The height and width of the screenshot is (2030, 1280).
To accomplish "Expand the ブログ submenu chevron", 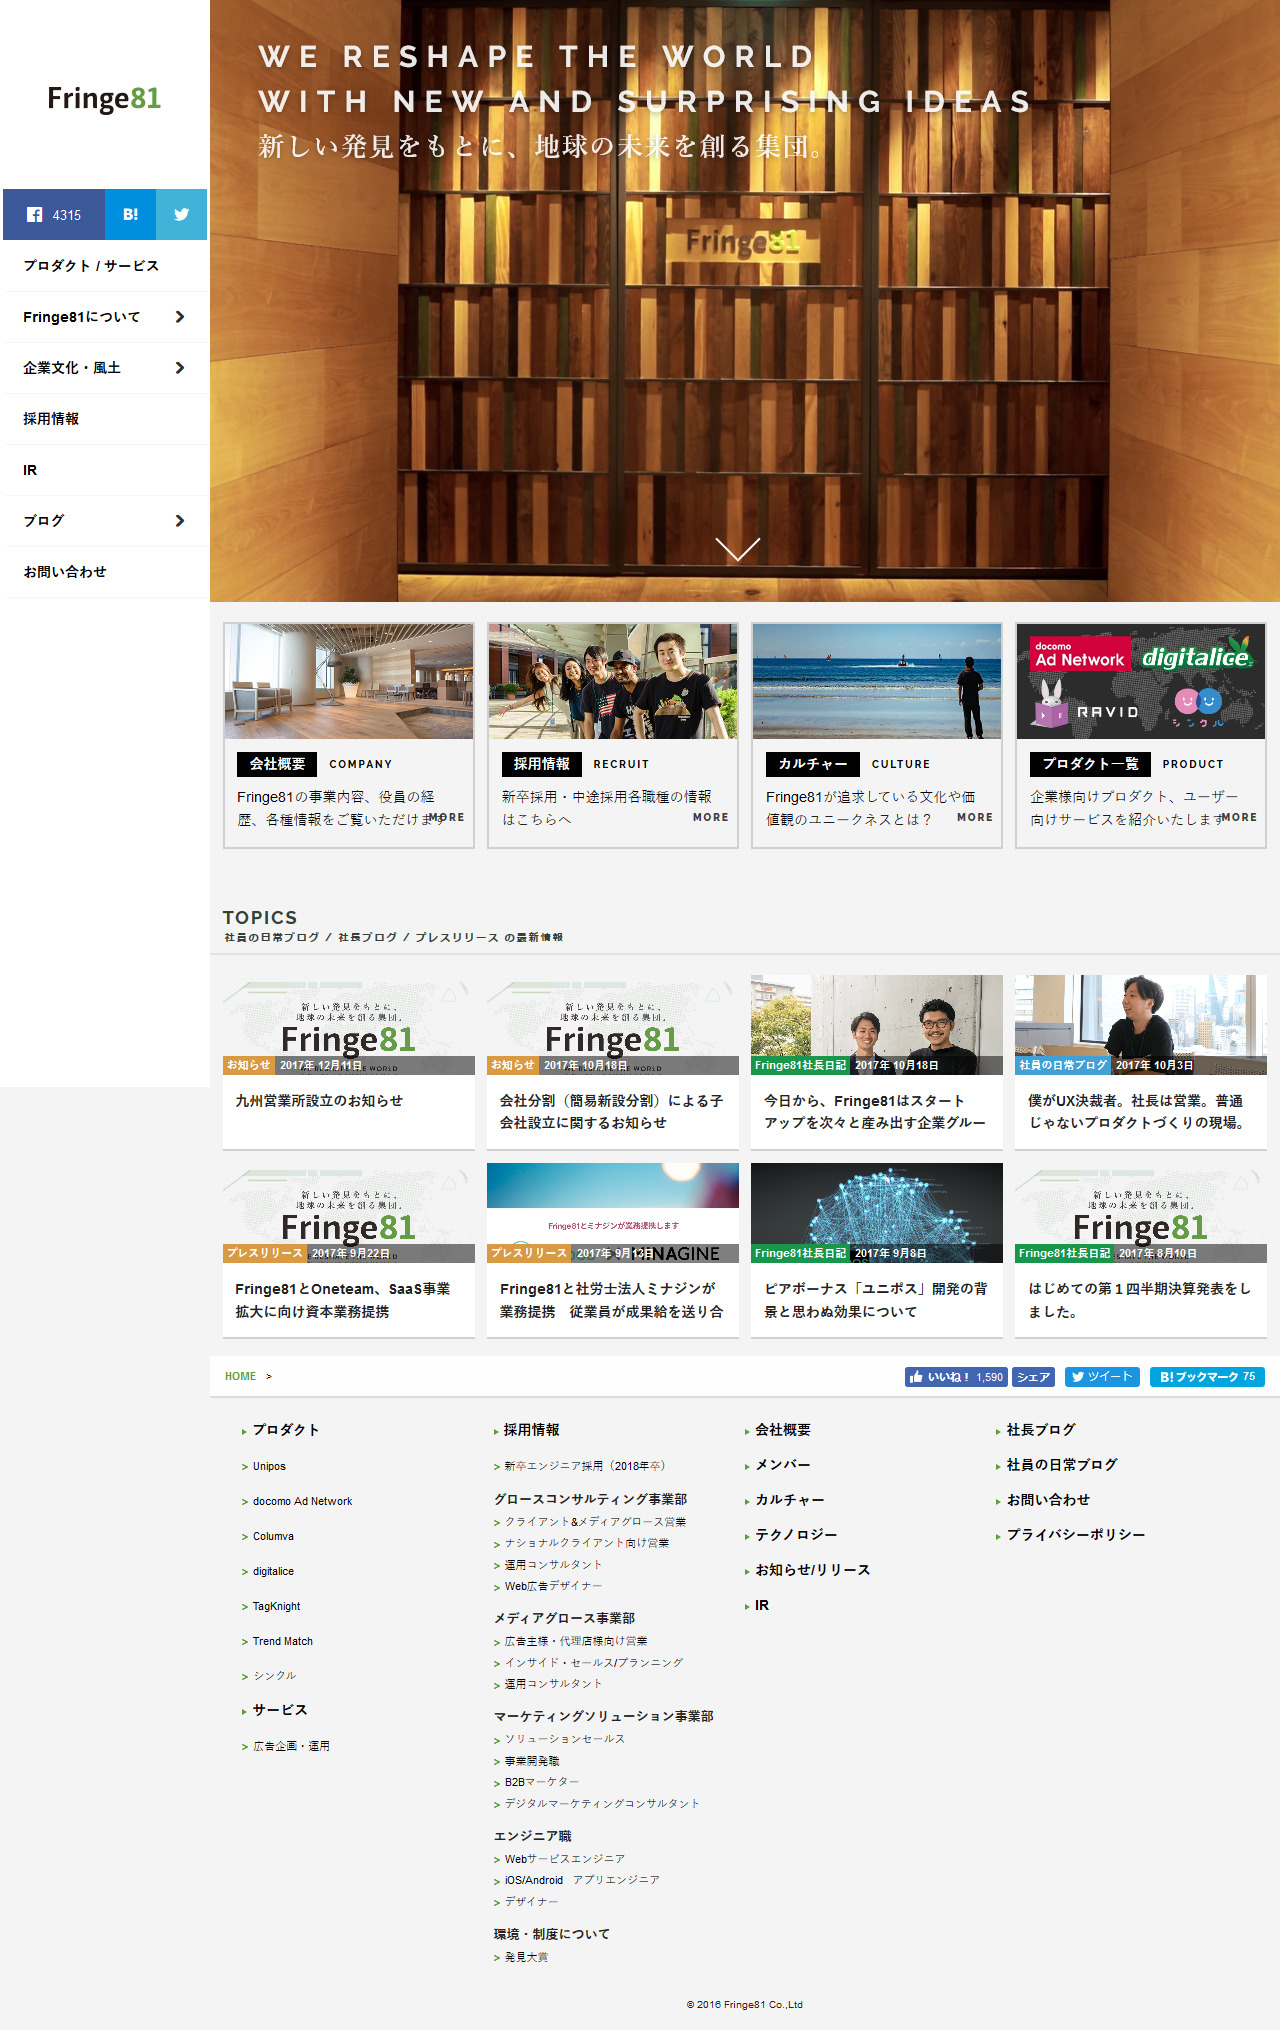I will click(180, 521).
